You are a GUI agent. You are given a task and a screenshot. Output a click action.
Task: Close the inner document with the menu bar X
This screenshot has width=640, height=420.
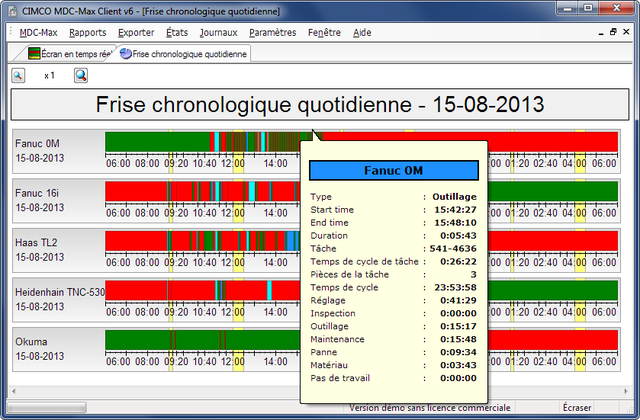tap(626, 32)
